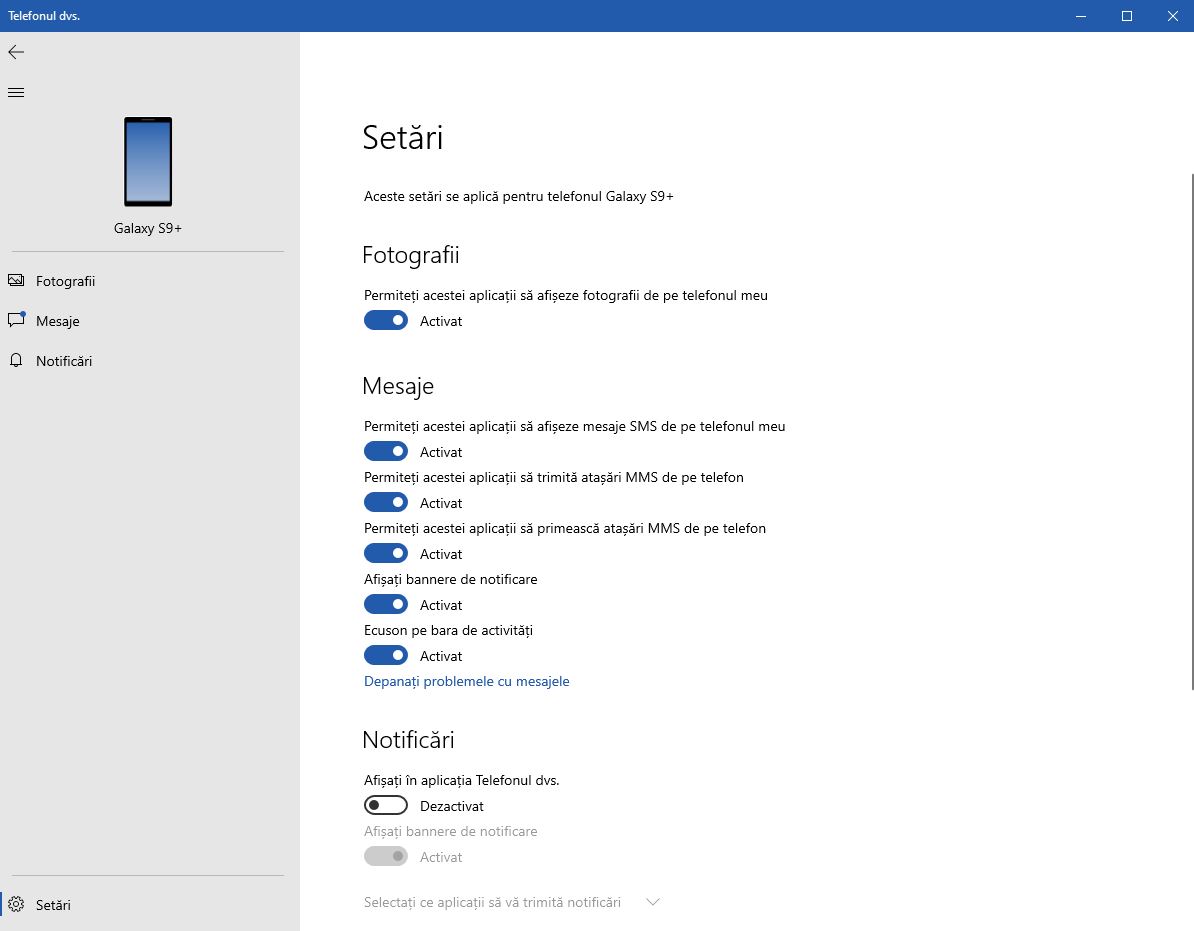Click the Setări gear icon

tap(16, 905)
